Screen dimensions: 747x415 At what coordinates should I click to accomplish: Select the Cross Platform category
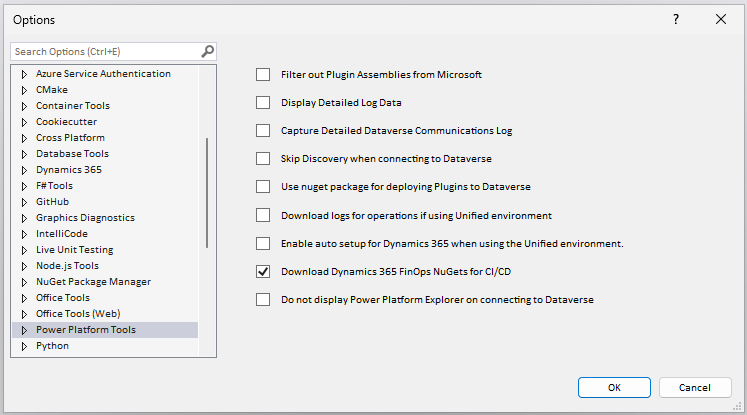pyautogui.click(x=71, y=138)
